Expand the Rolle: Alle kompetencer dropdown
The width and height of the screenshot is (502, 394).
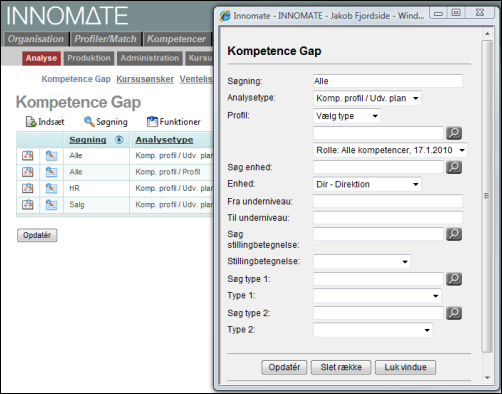pos(390,150)
